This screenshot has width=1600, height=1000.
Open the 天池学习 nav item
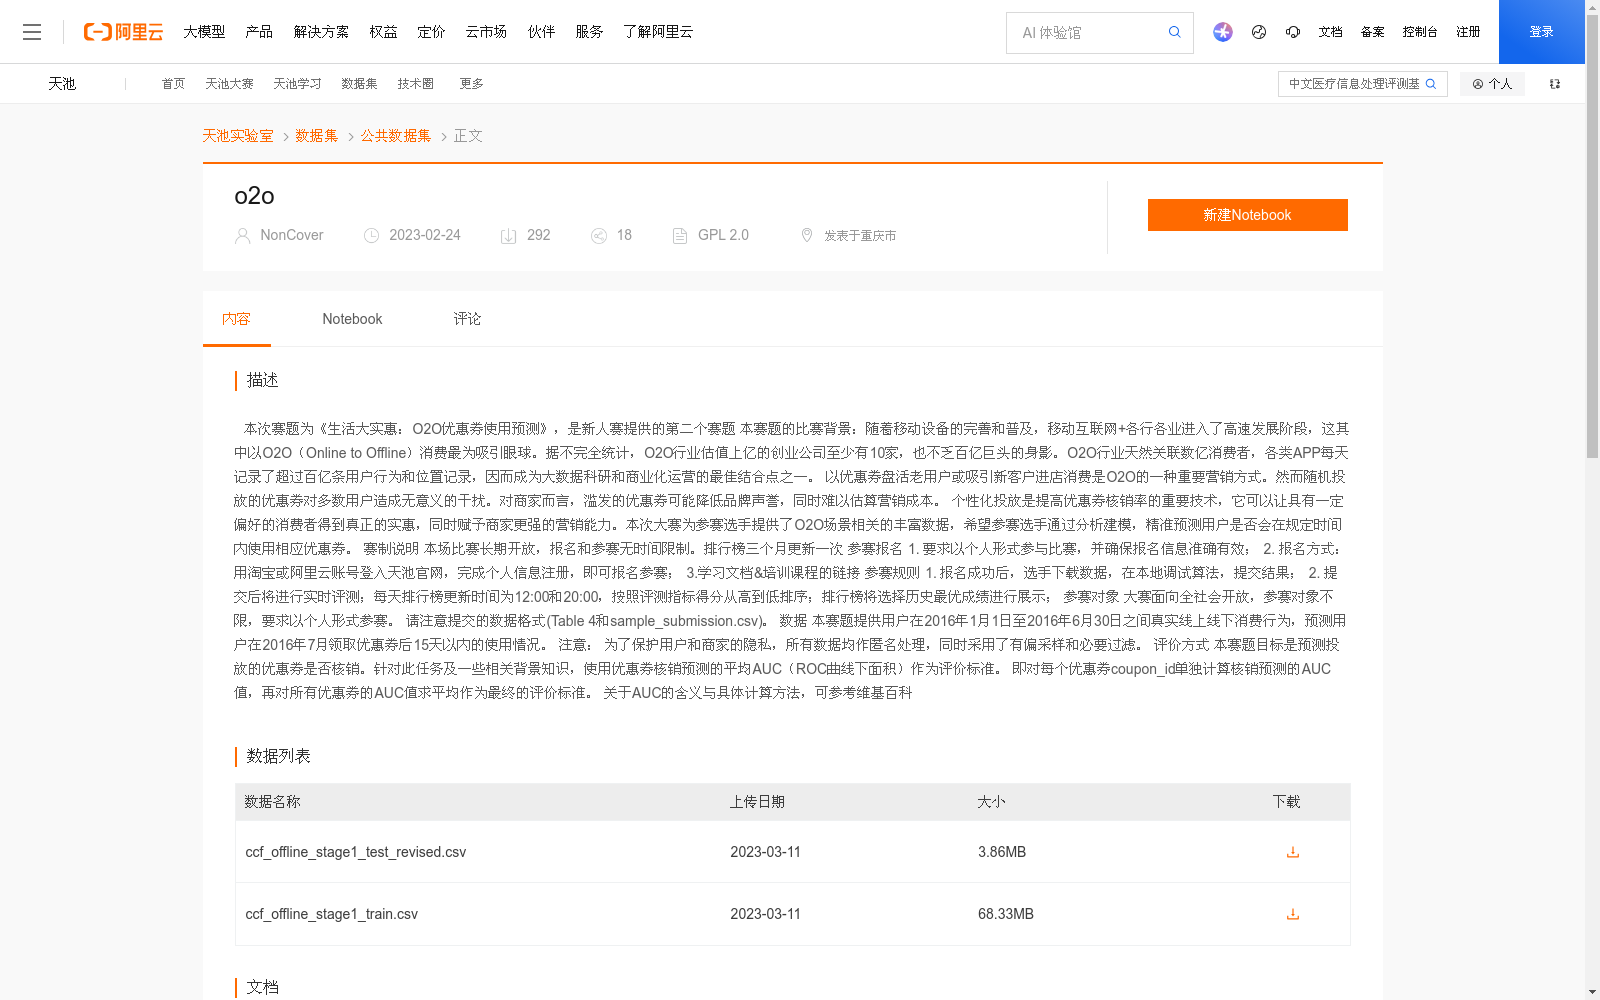coord(297,84)
